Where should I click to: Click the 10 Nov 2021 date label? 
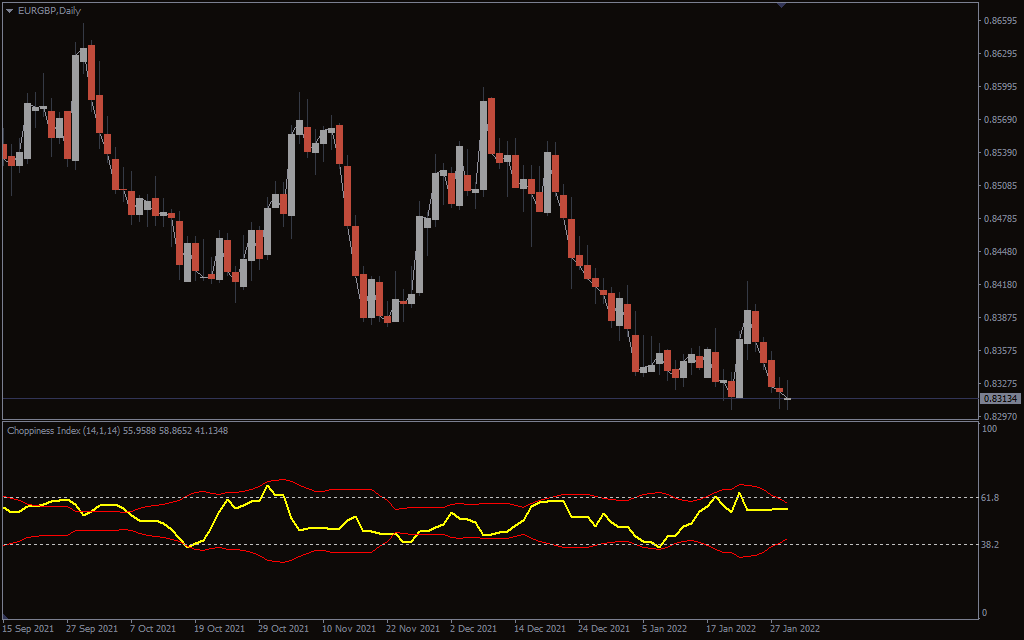coord(348,629)
